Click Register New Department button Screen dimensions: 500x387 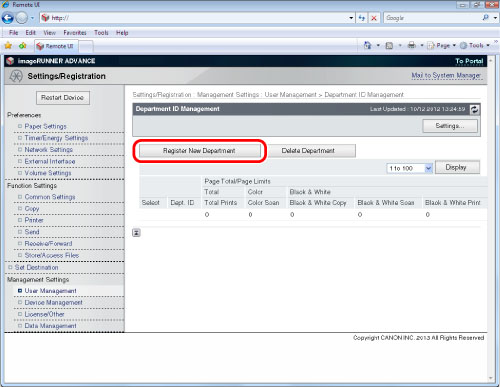tap(200, 151)
